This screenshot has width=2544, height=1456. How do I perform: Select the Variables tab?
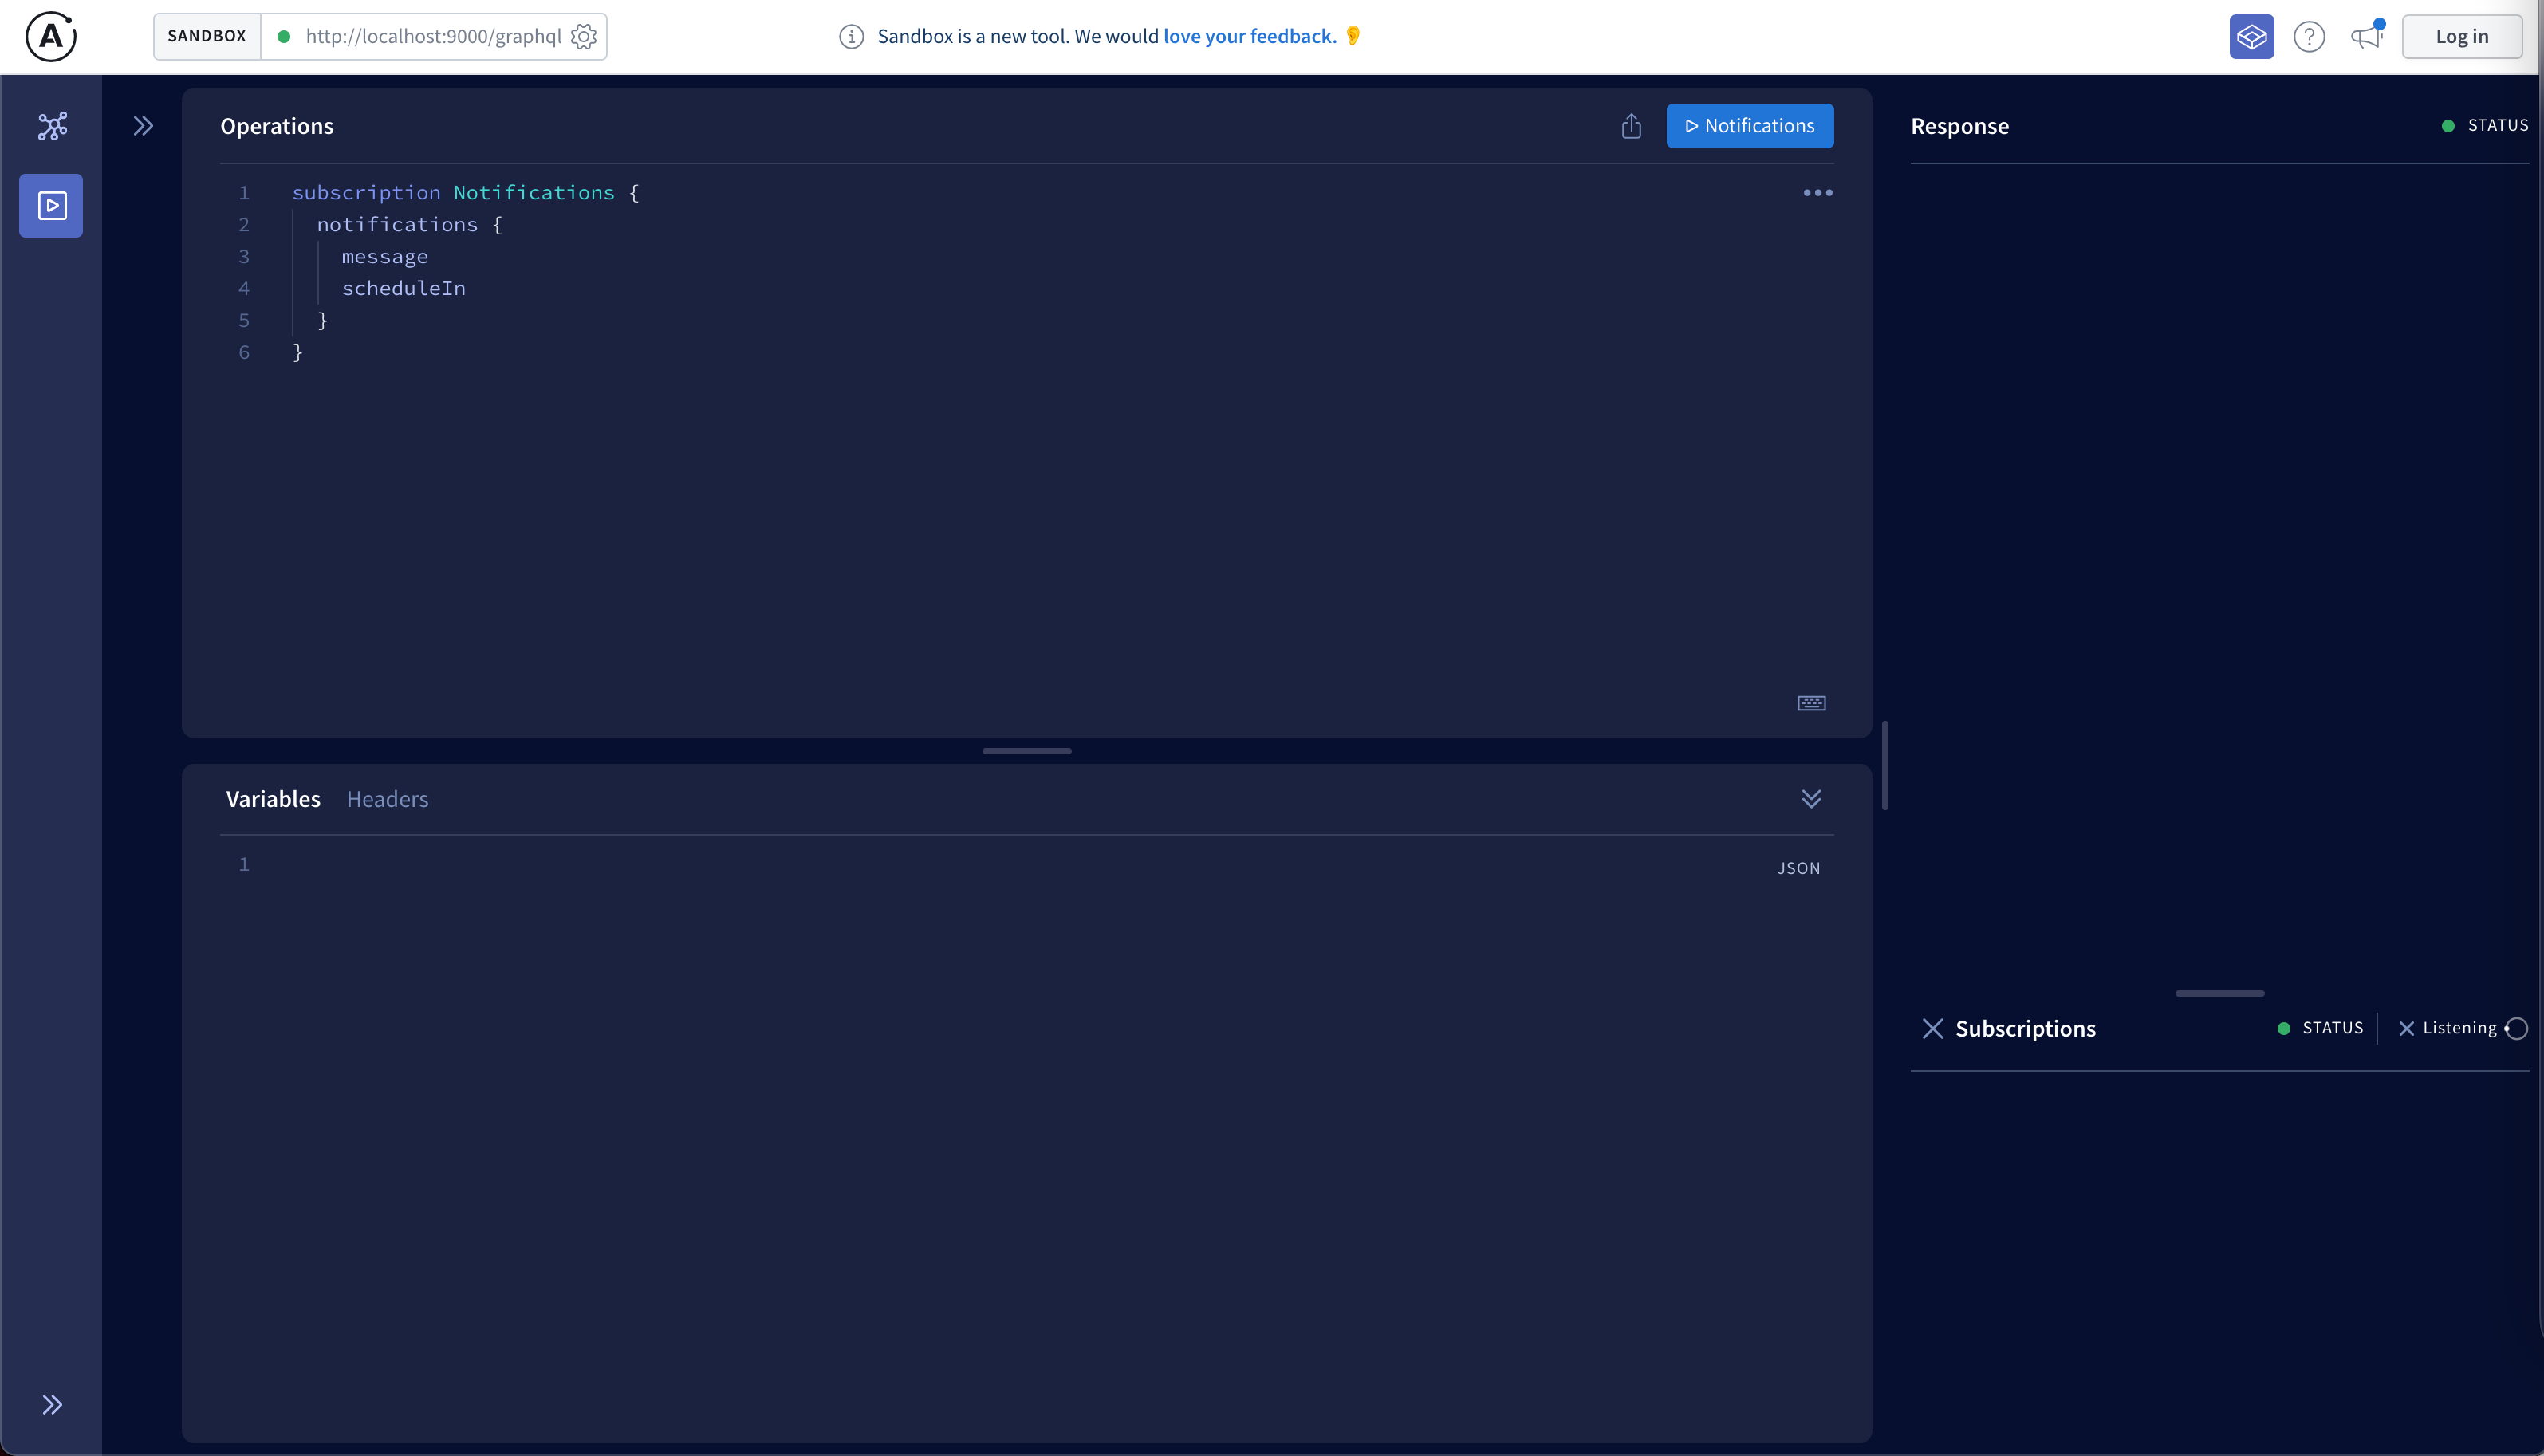[273, 799]
